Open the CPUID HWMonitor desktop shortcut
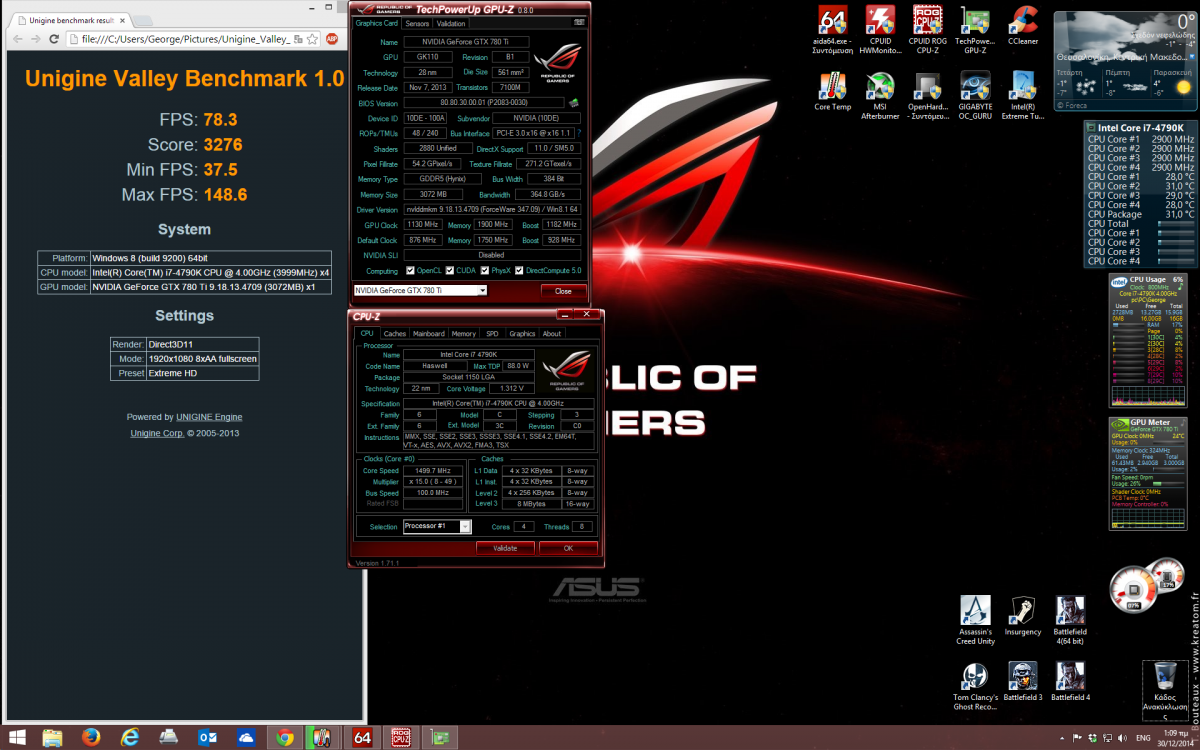The width and height of the screenshot is (1200, 750). pyautogui.click(x=880, y=27)
